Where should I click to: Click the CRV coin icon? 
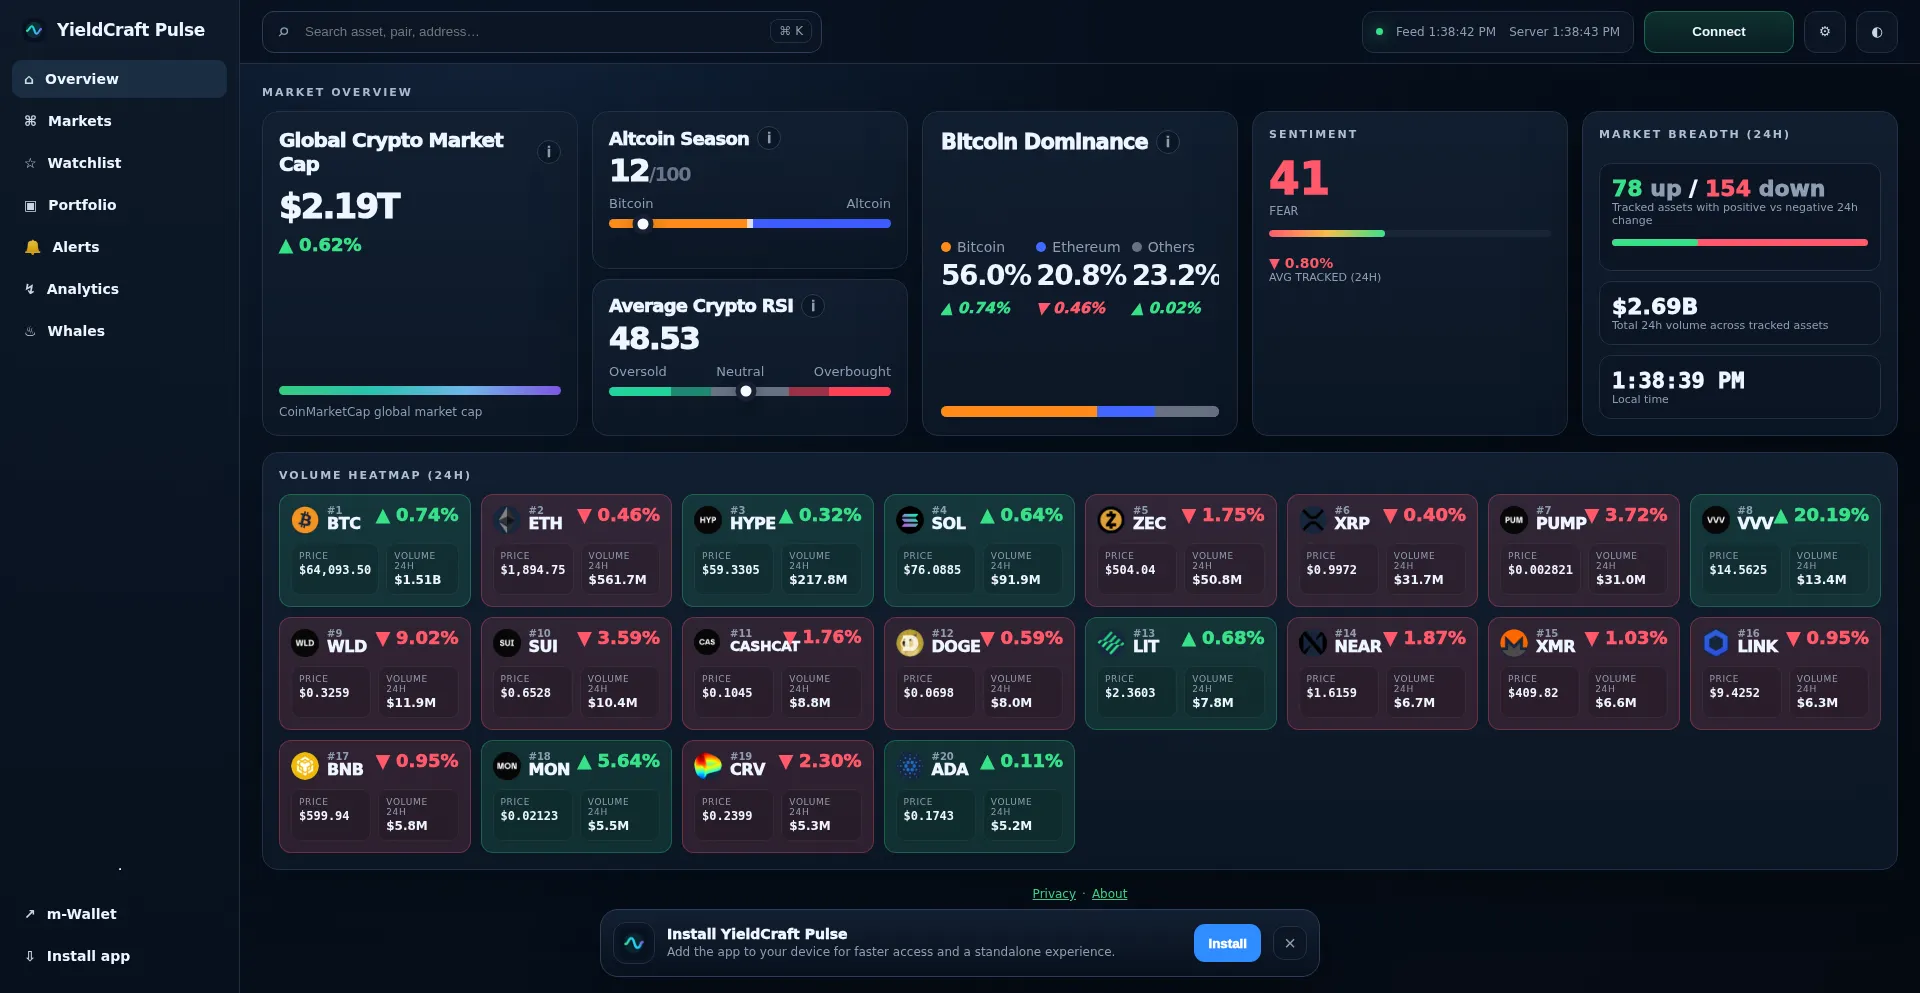(x=708, y=765)
